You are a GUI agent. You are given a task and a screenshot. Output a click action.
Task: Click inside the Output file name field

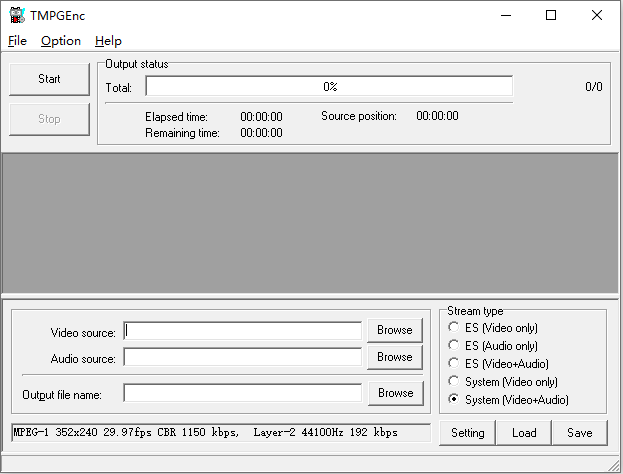pos(242,393)
